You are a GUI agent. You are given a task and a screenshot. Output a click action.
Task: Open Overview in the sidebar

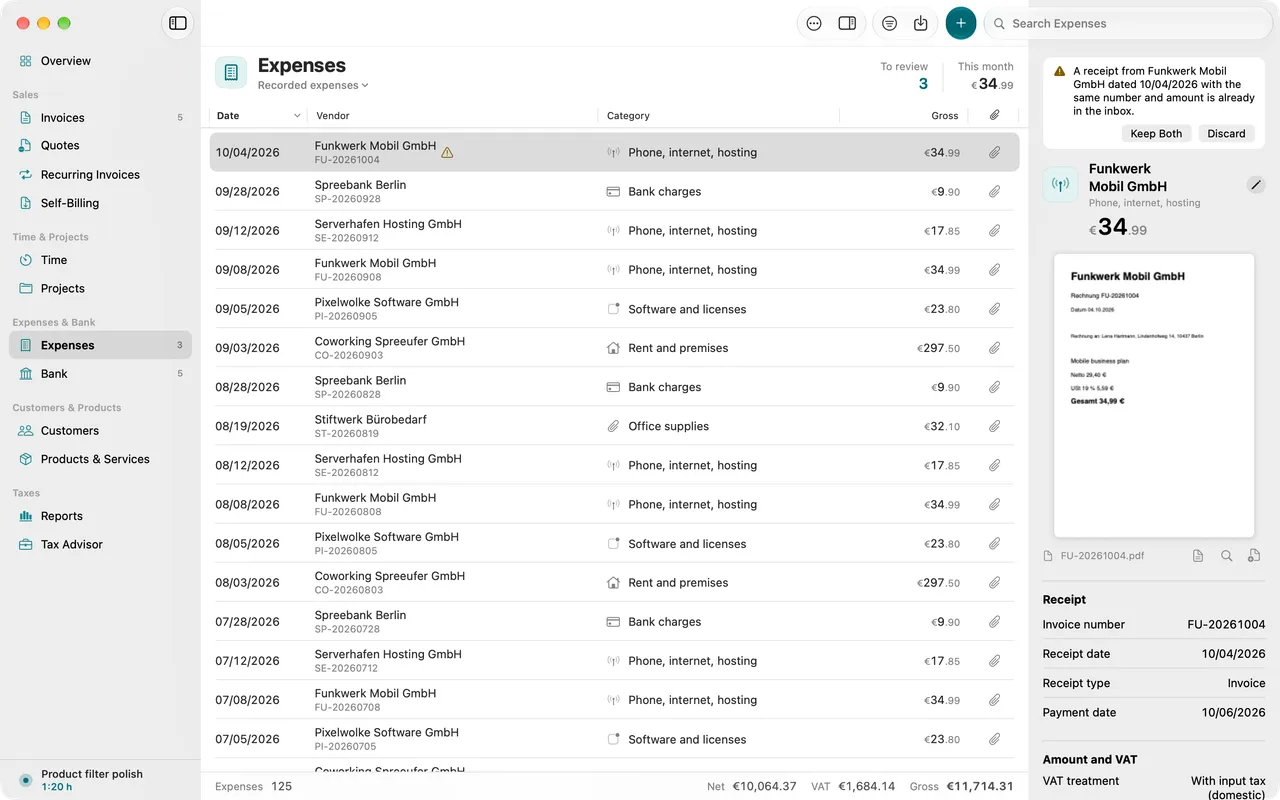tap(100, 61)
